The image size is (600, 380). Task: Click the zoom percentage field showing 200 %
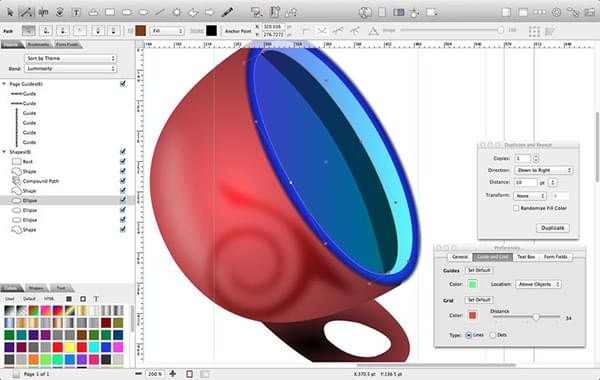(155, 374)
